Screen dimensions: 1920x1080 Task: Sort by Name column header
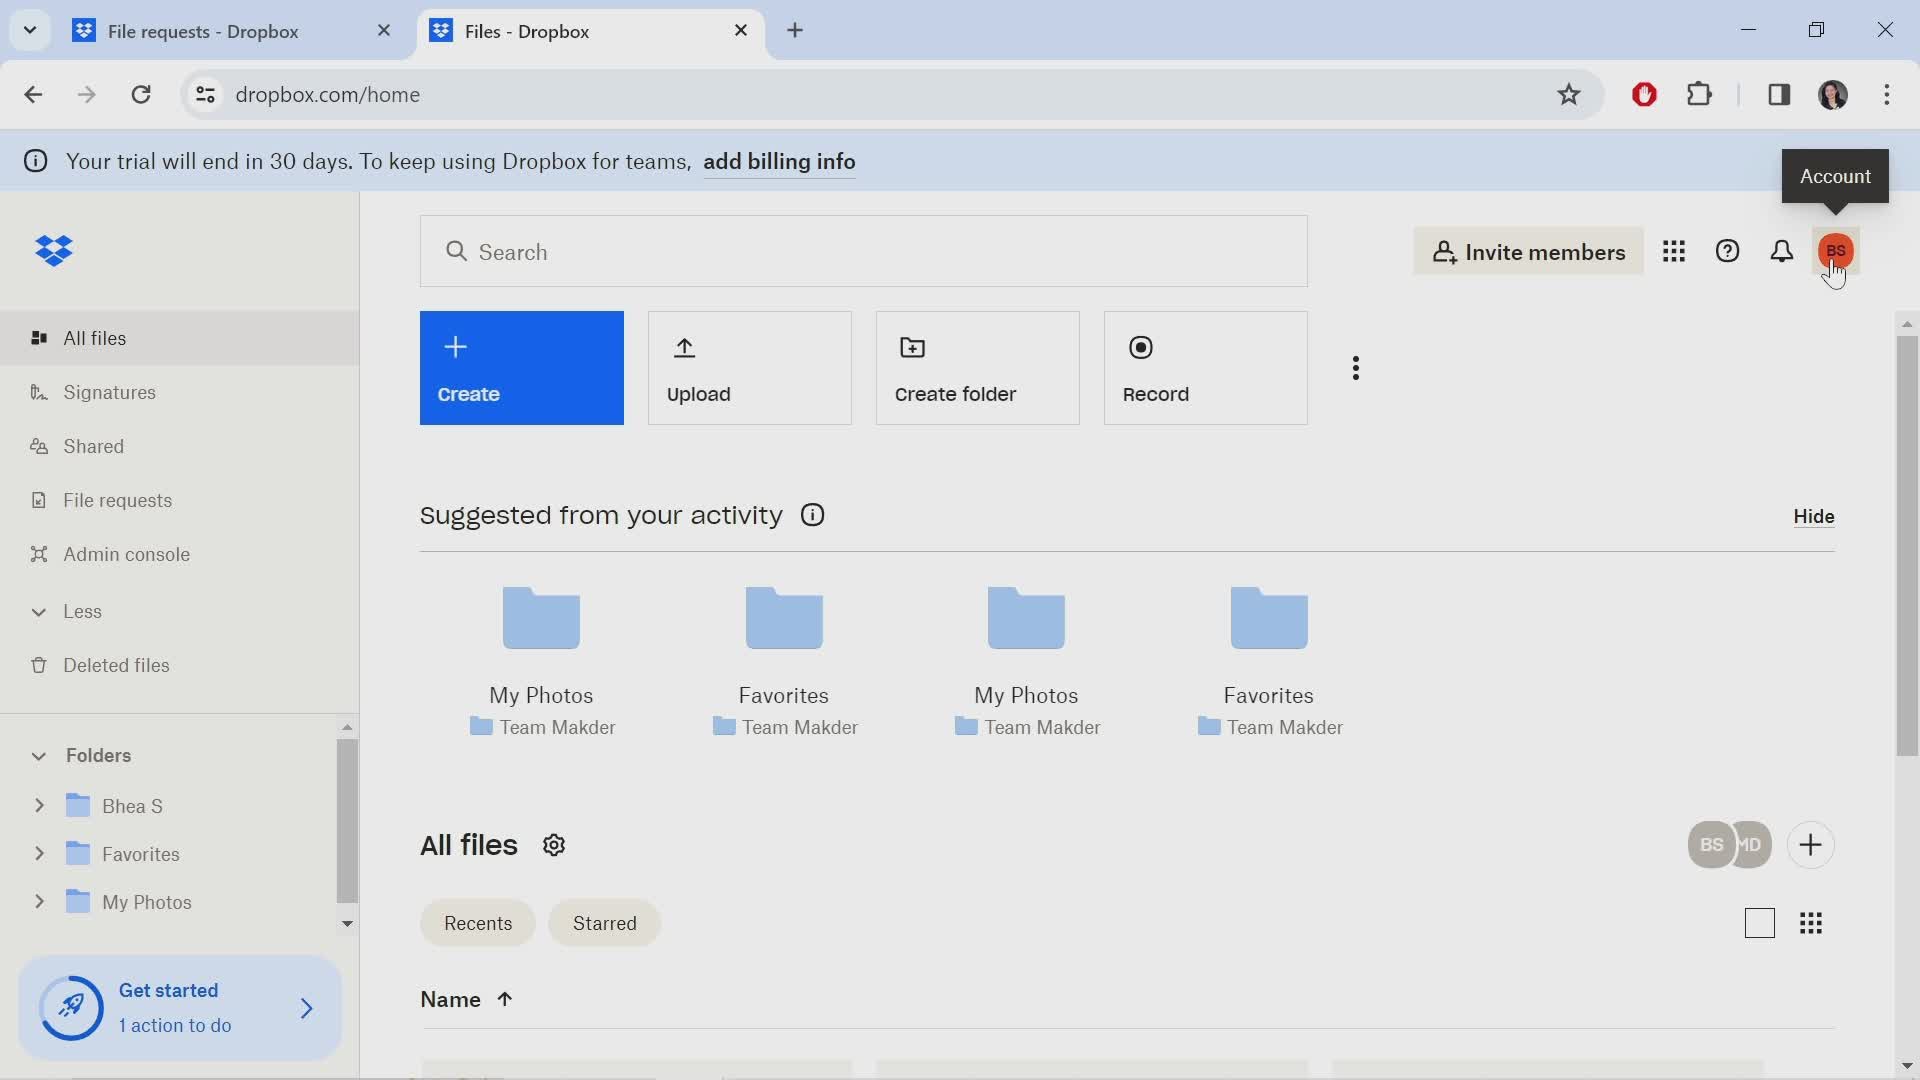click(451, 1000)
